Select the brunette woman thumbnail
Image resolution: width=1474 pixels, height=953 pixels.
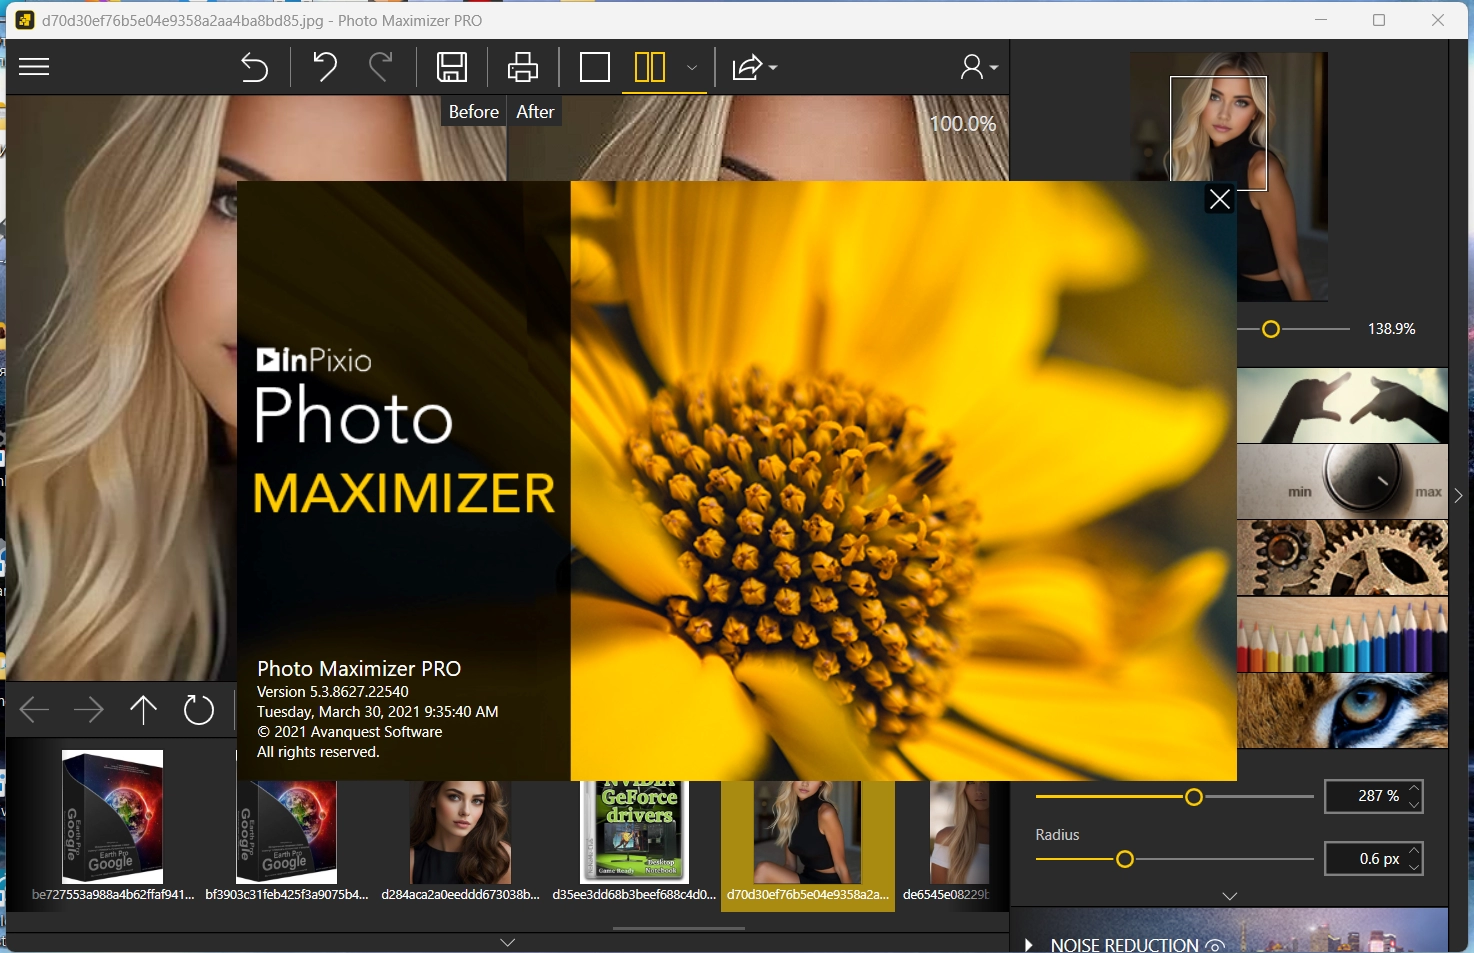pyautogui.click(x=460, y=831)
